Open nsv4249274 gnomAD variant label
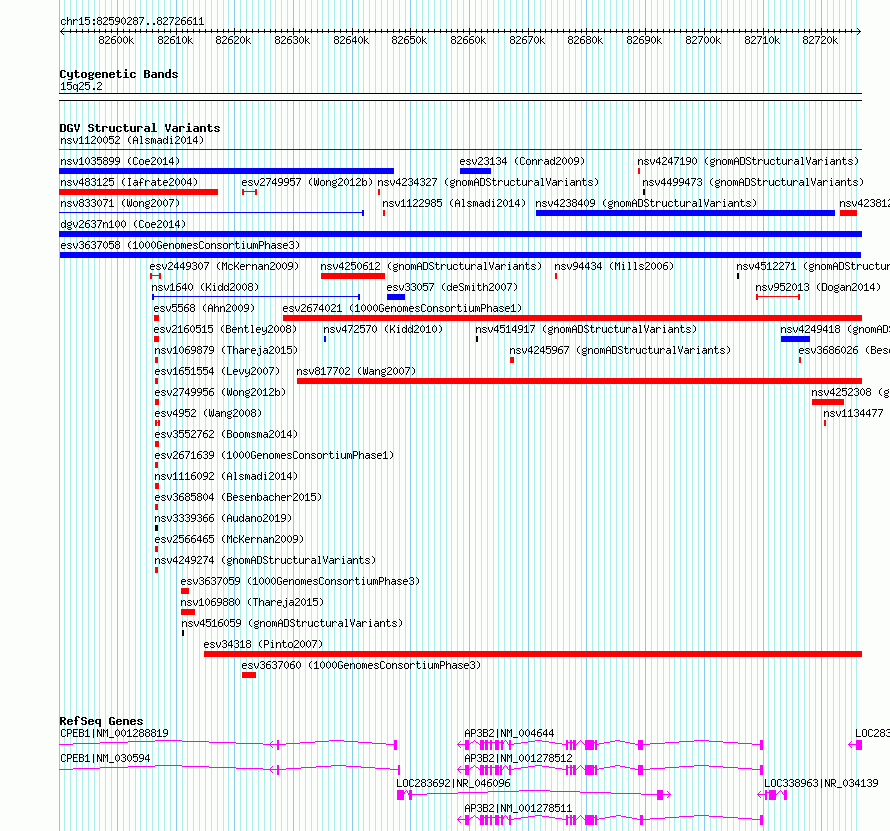The width and height of the screenshot is (890, 831). tap(265, 560)
